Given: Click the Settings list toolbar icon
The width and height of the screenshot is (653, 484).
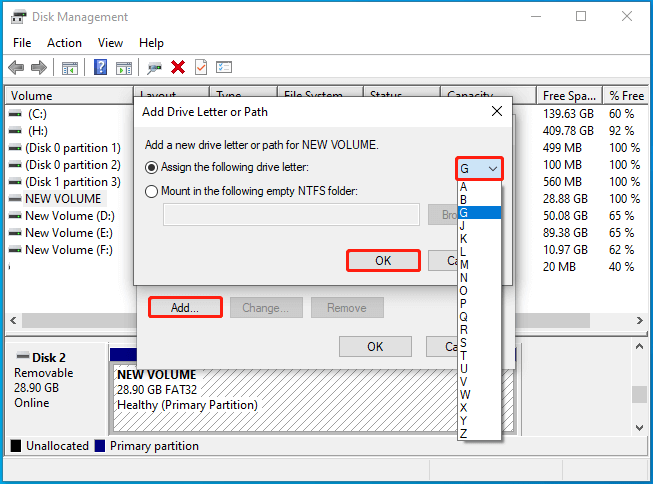Looking at the screenshot, I should click(x=224, y=67).
